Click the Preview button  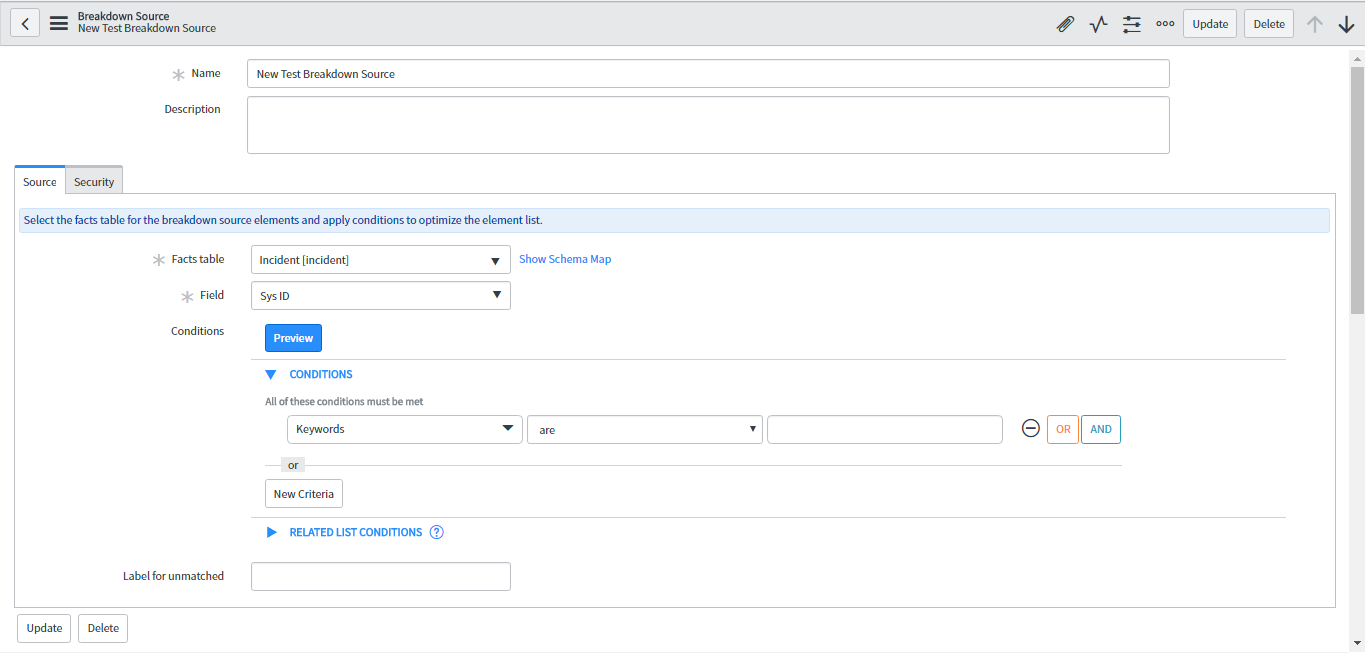pyautogui.click(x=292, y=337)
